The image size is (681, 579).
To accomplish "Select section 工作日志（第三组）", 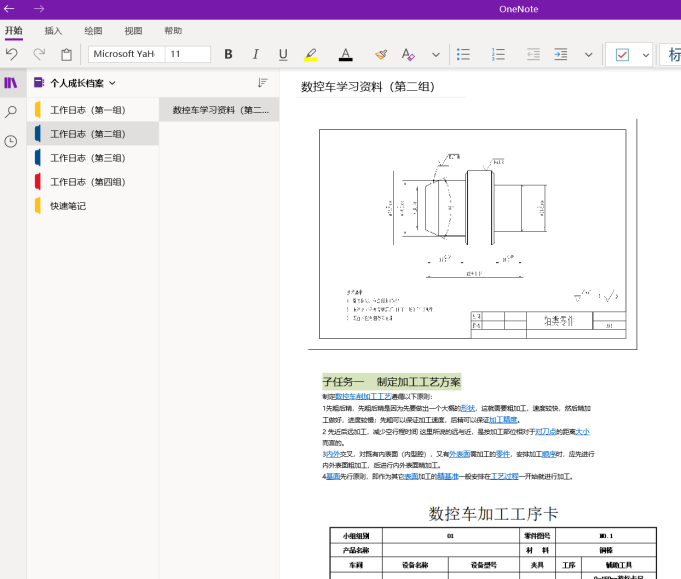I will click(93, 158).
